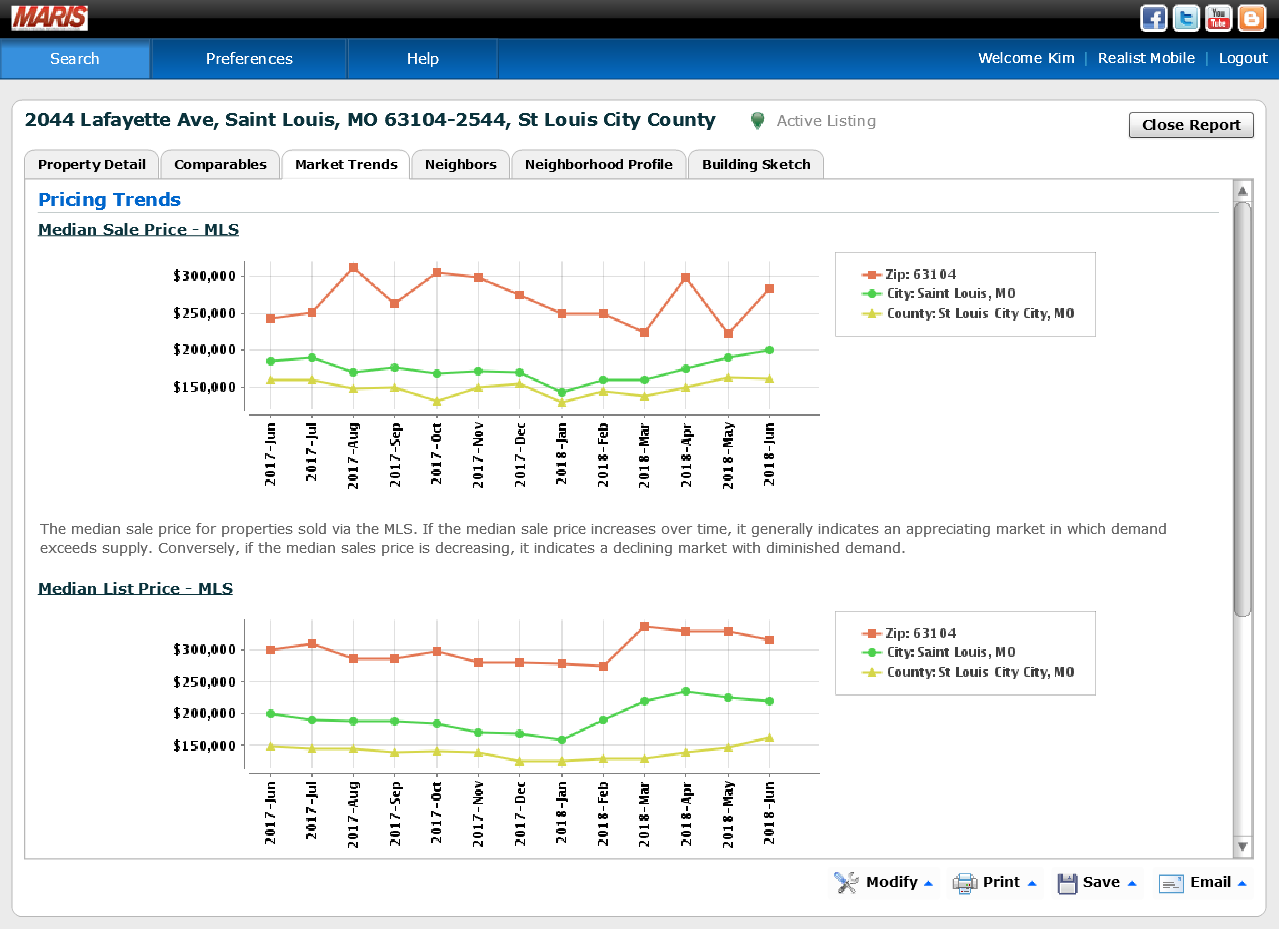The height and width of the screenshot is (929, 1279).
Task: Click the Email envelope icon
Action: pos(1171,882)
